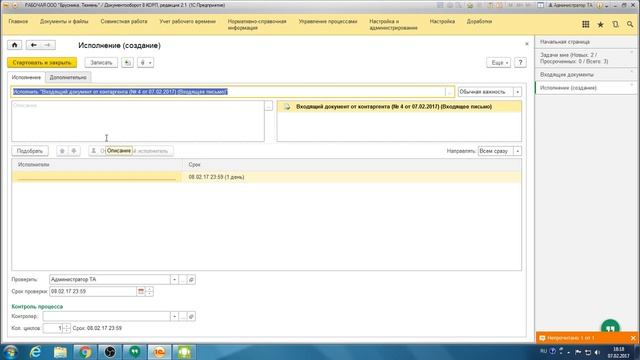The width and height of the screenshot is (640, 360).
Task: Open the Документы и файлы section
Action: coord(64,21)
